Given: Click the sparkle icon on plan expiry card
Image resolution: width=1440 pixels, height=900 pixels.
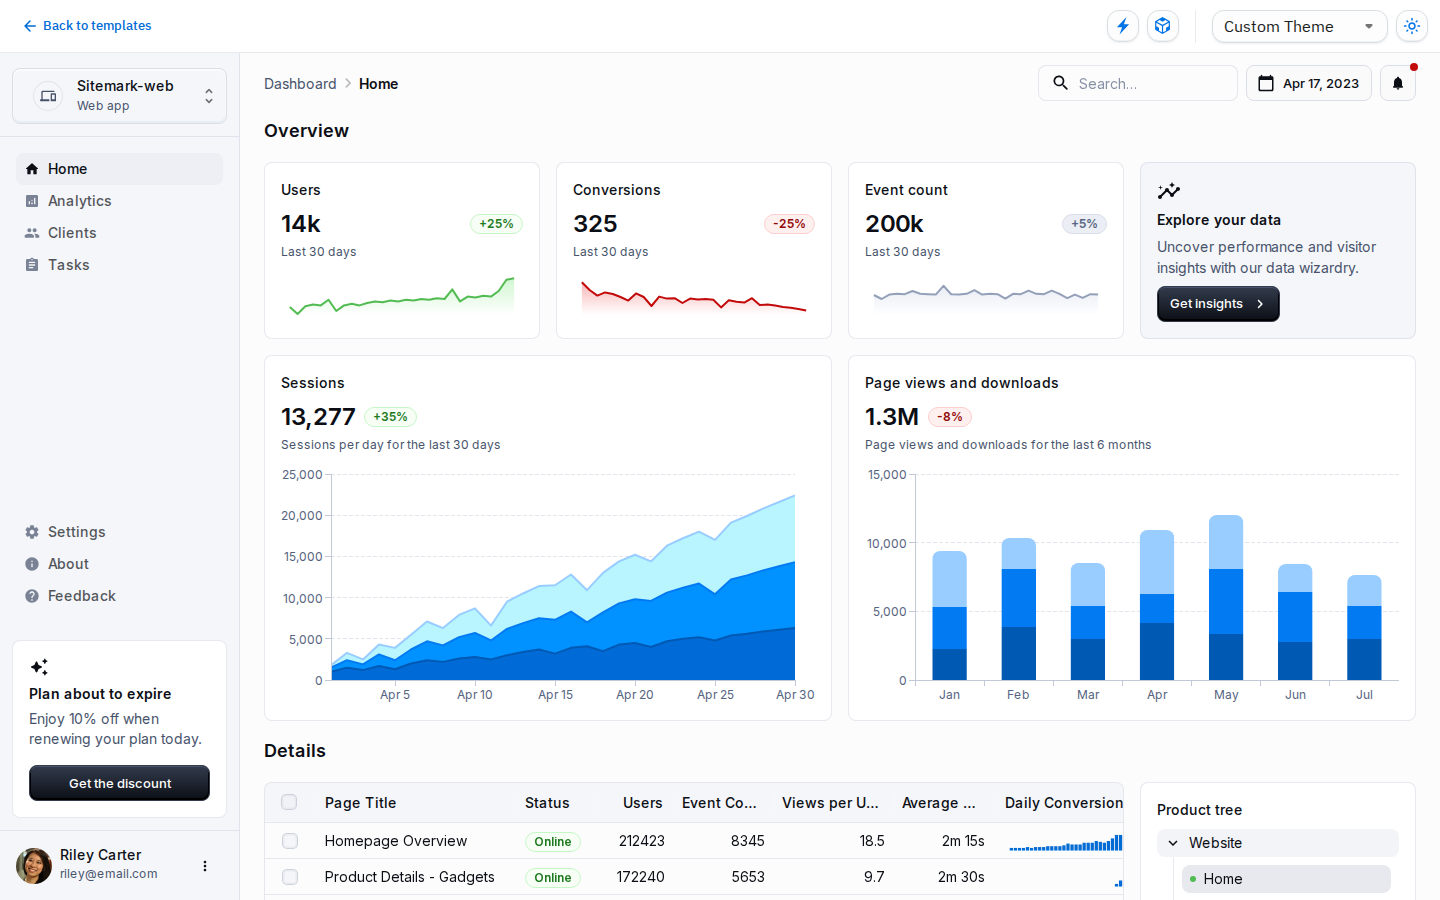Looking at the screenshot, I should [x=39, y=667].
